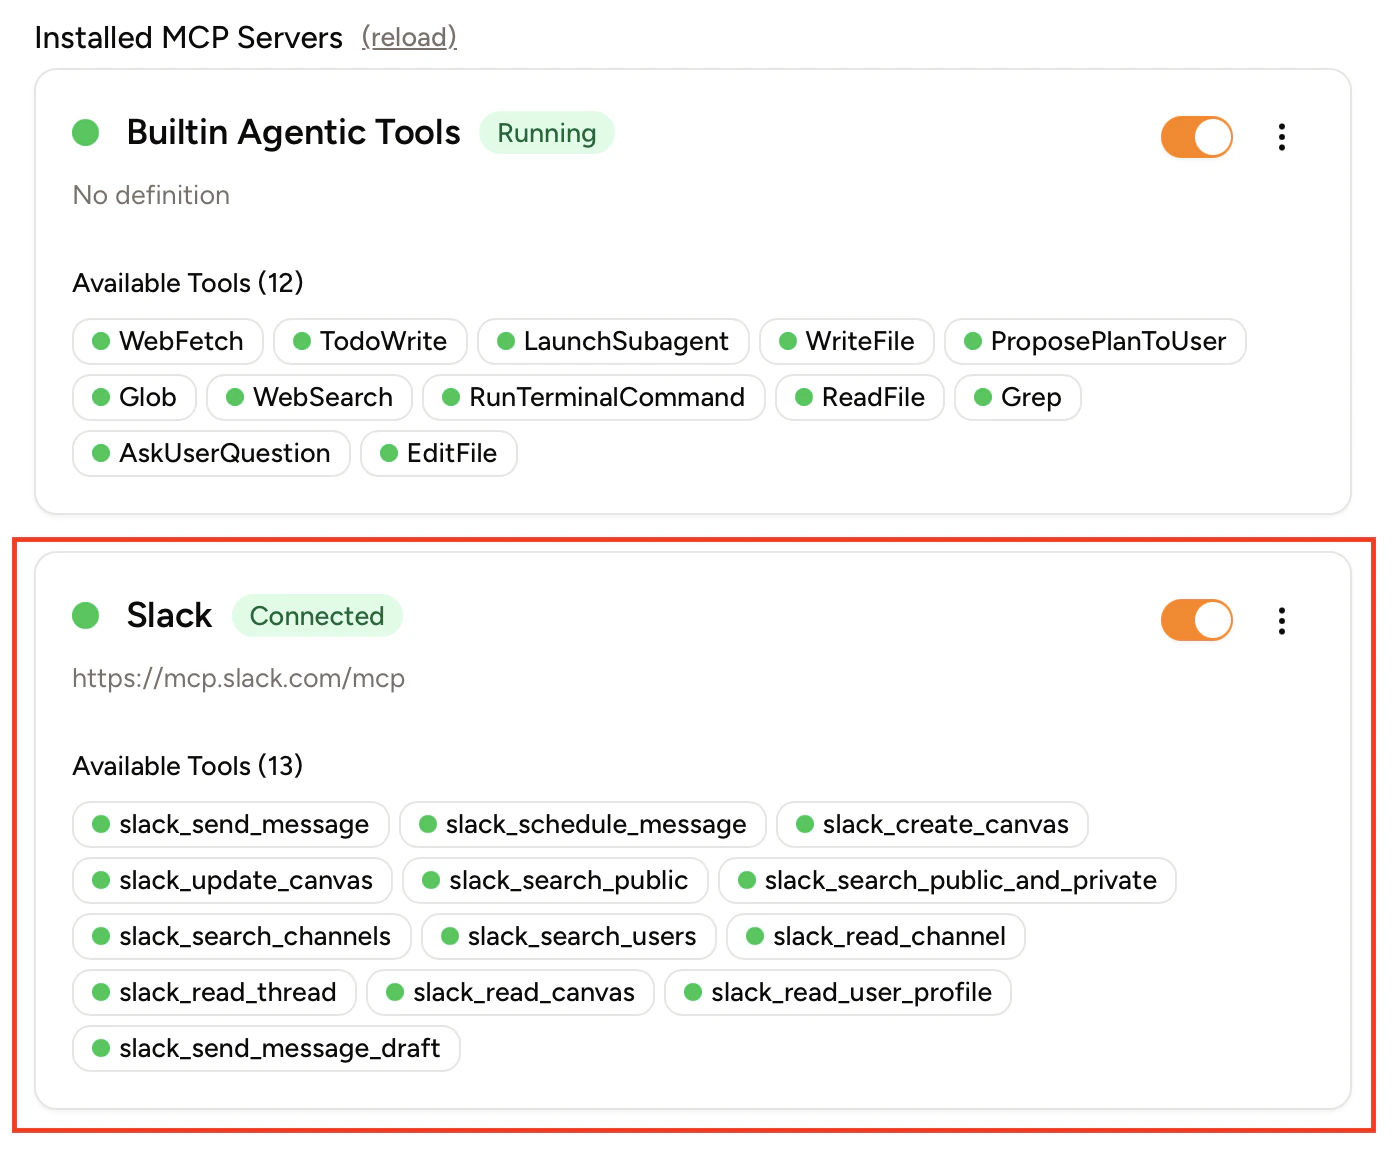The height and width of the screenshot is (1154, 1400).
Task: Click the Builtin Agentic Tools green status dot
Action: (86, 132)
